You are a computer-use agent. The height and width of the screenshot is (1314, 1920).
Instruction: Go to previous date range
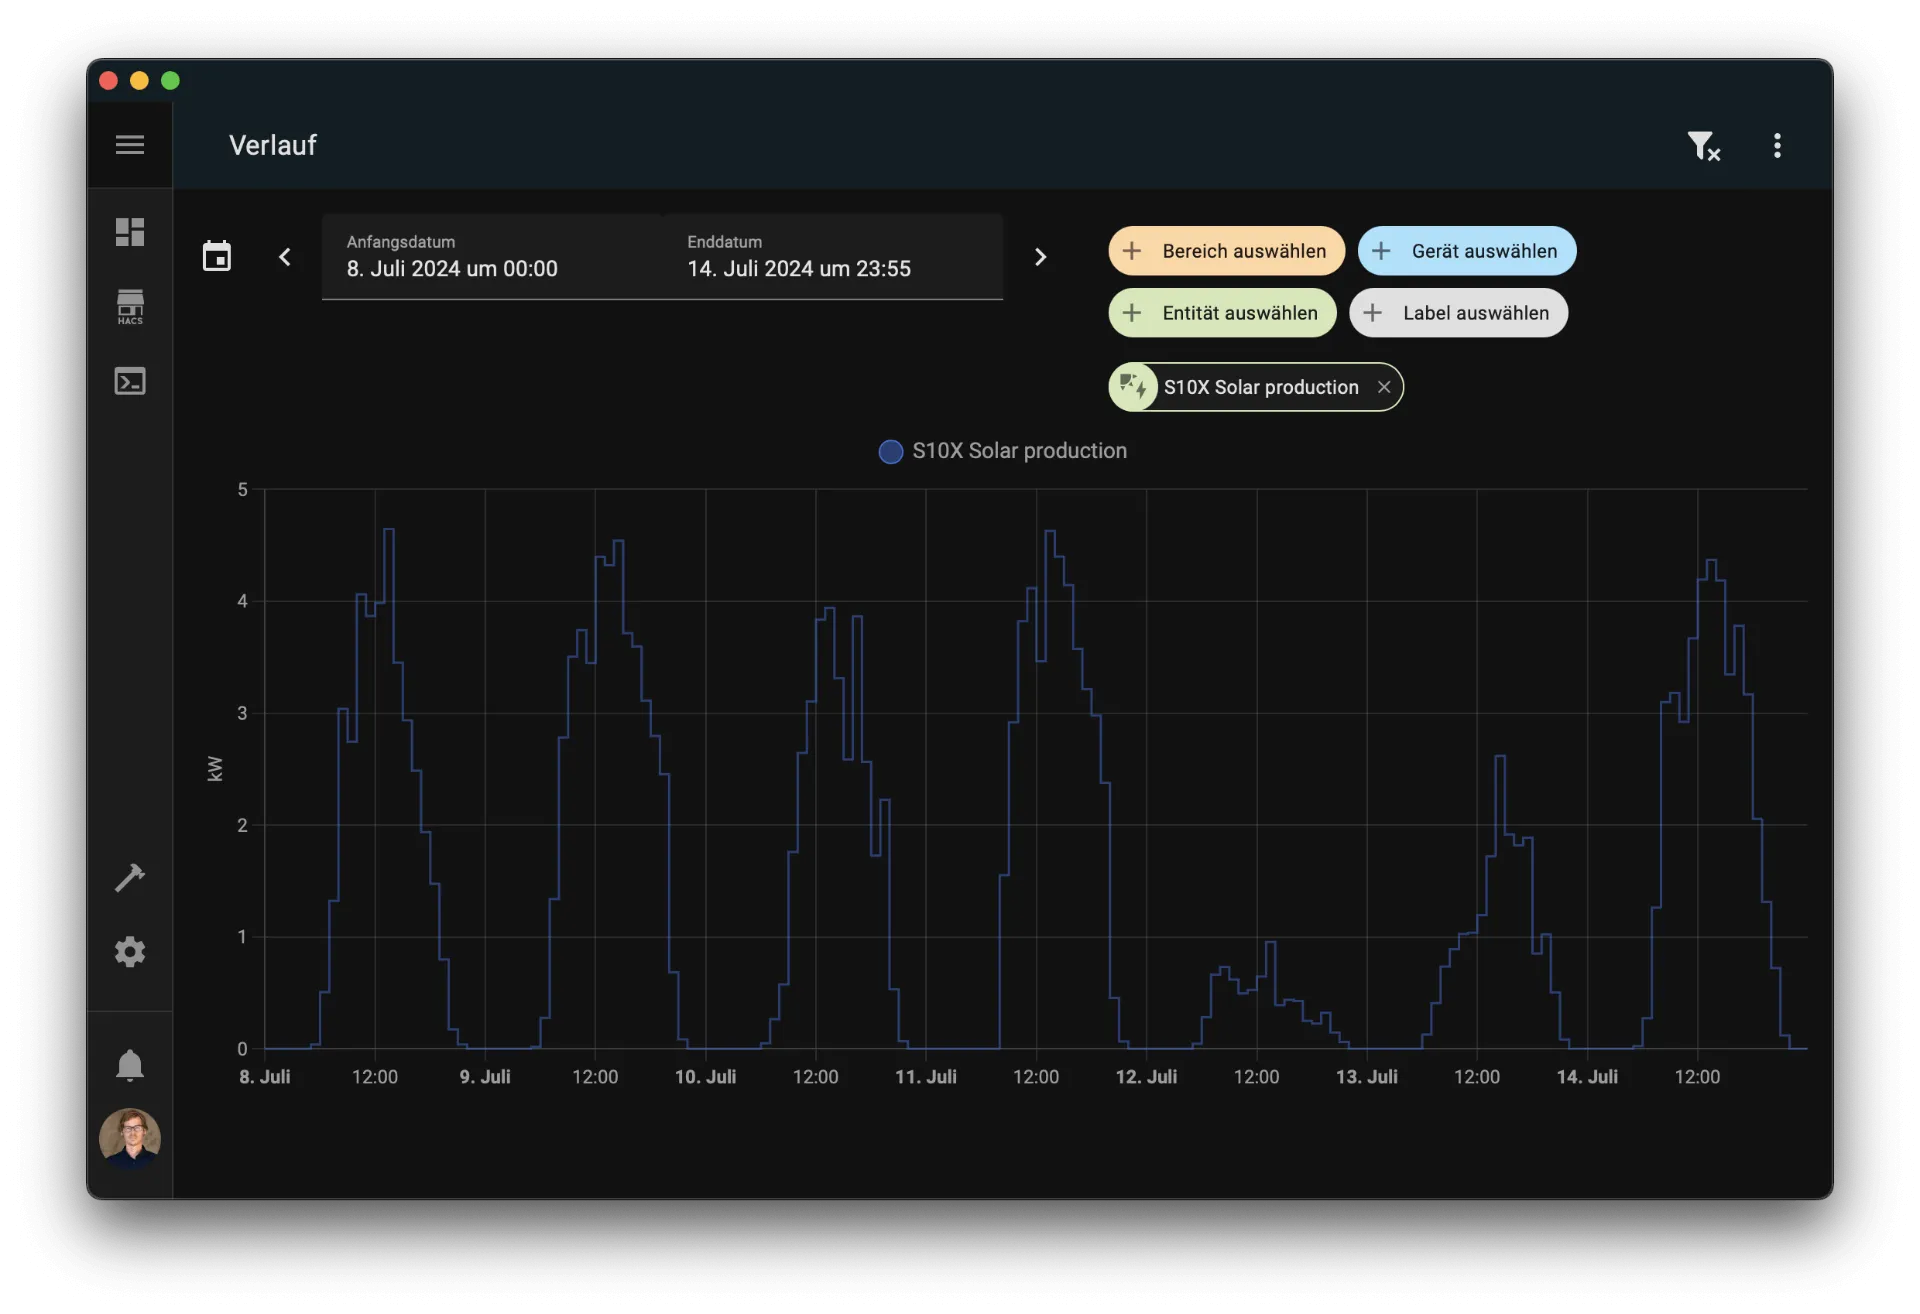click(x=285, y=257)
